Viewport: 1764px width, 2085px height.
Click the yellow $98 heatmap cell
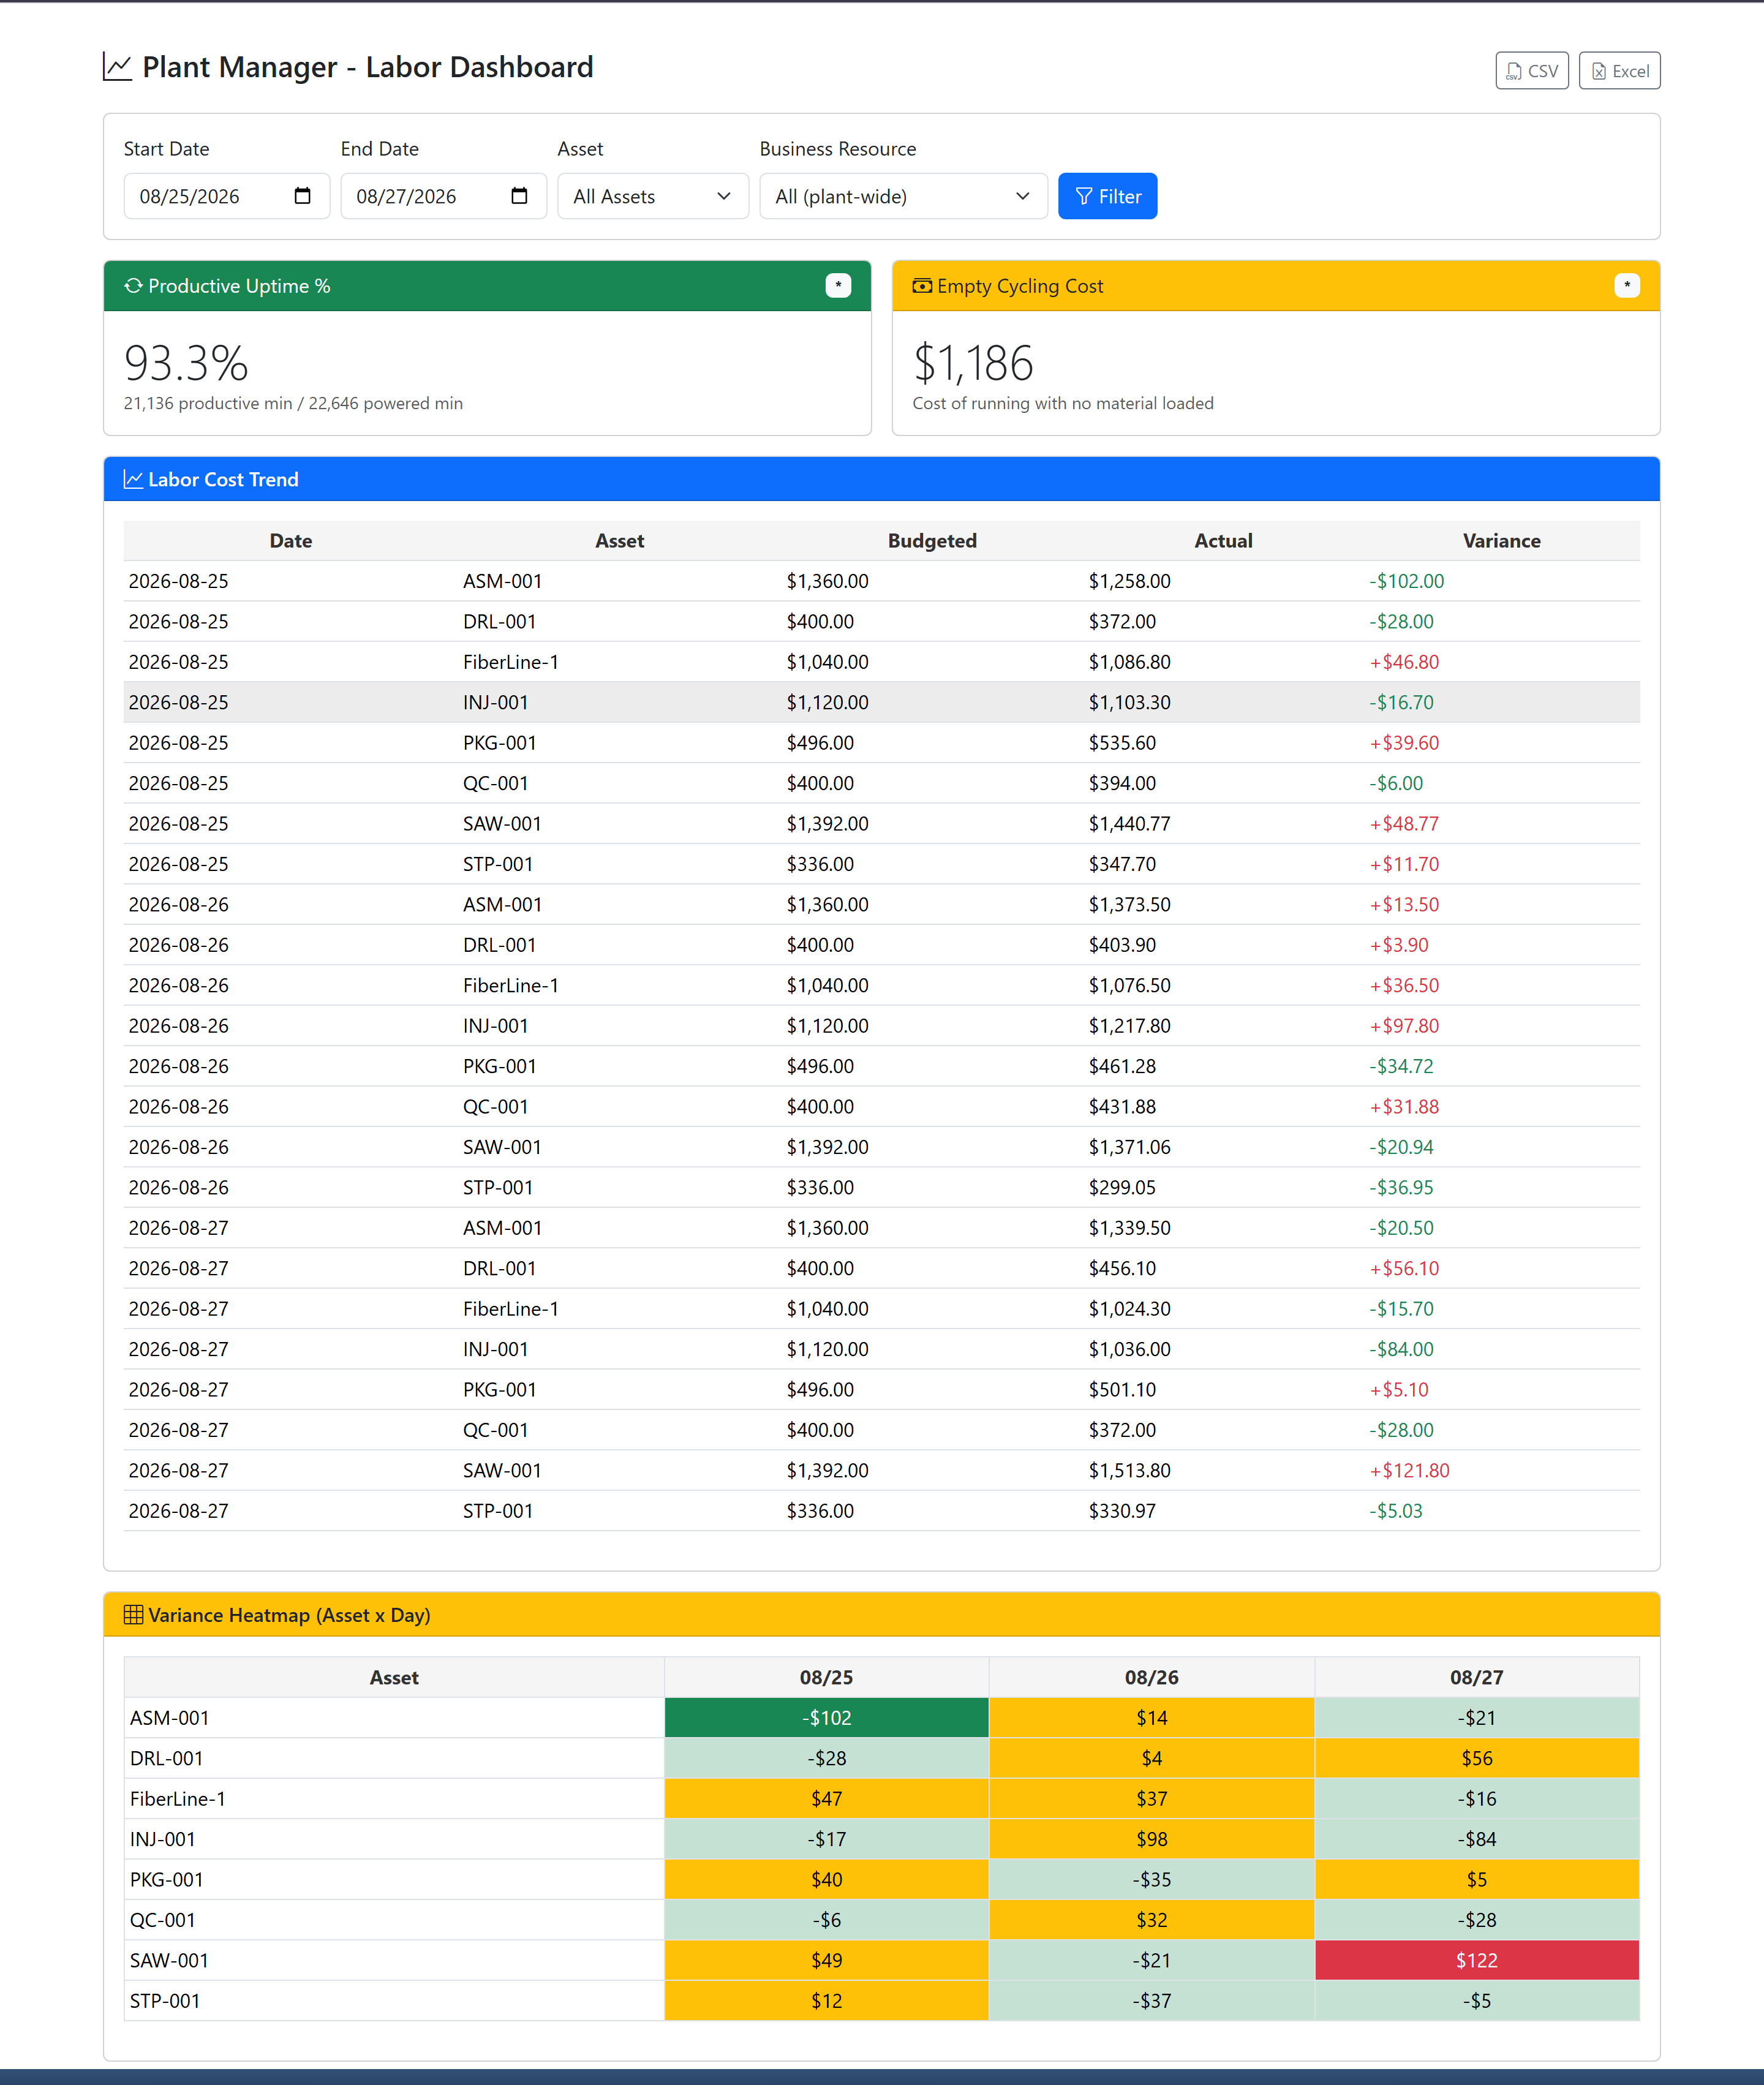pyautogui.click(x=1151, y=1839)
